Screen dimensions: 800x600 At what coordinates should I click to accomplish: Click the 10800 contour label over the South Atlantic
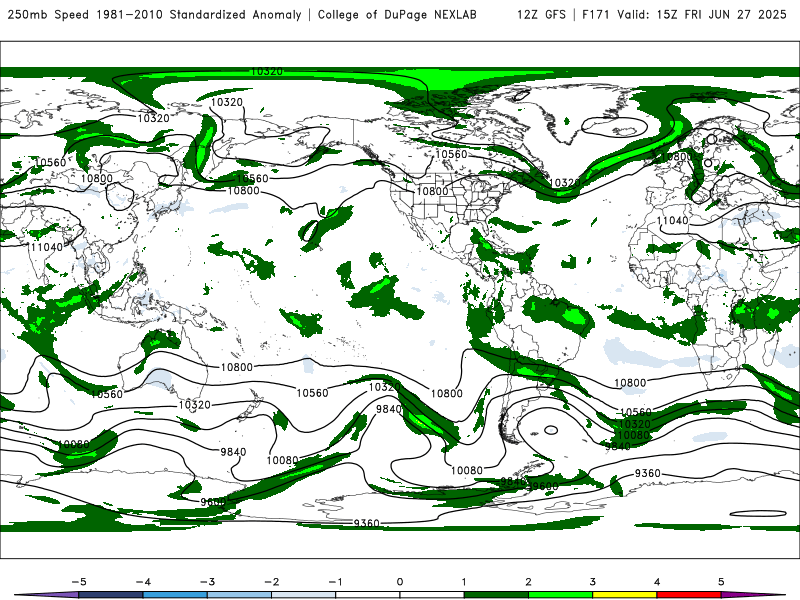630,383
